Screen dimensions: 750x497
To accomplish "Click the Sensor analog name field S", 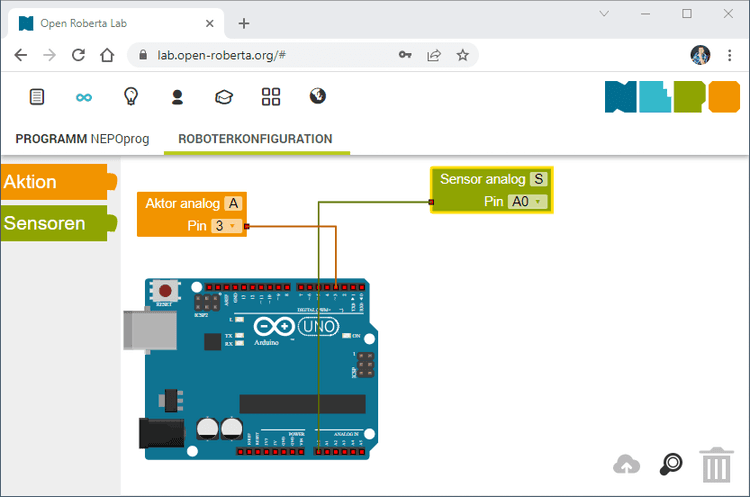I will click(539, 179).
